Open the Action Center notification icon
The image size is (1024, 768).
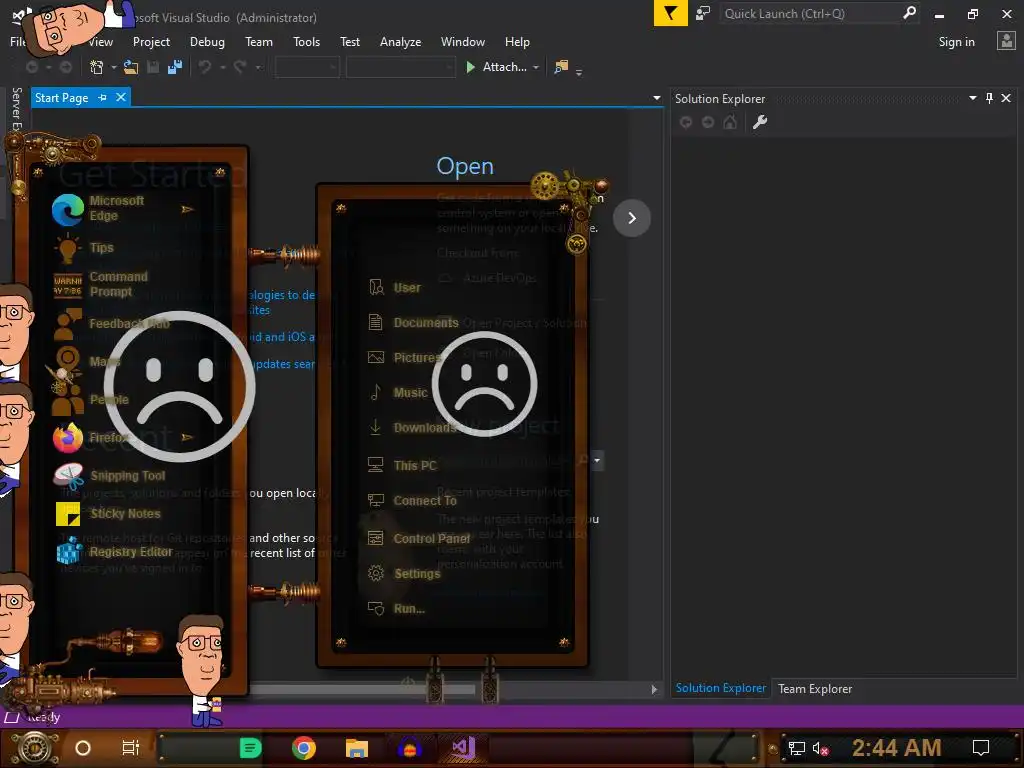coord(980,748)
